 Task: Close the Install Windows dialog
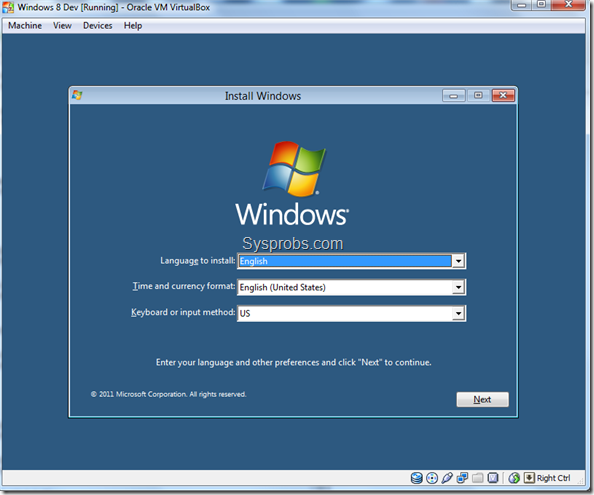(x=503, y=95)
